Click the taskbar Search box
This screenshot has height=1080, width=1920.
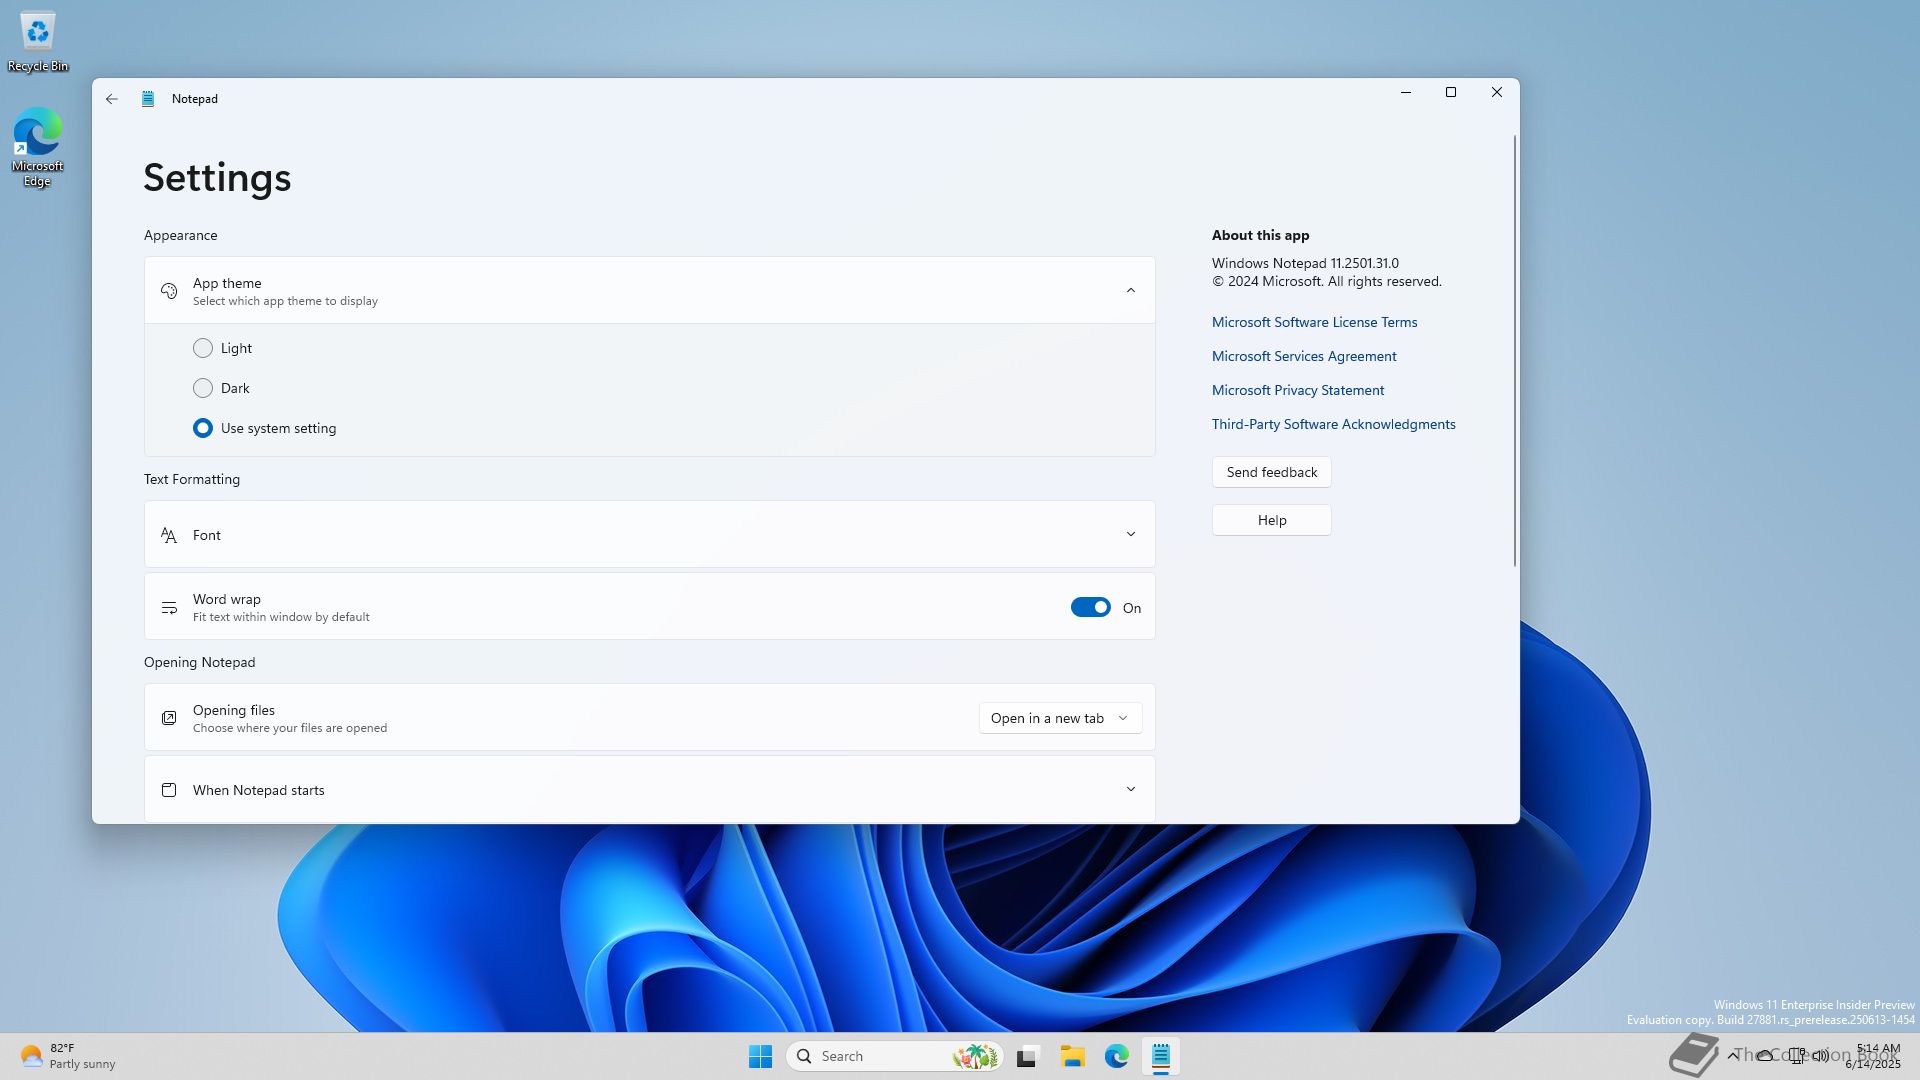(870, 1056)
